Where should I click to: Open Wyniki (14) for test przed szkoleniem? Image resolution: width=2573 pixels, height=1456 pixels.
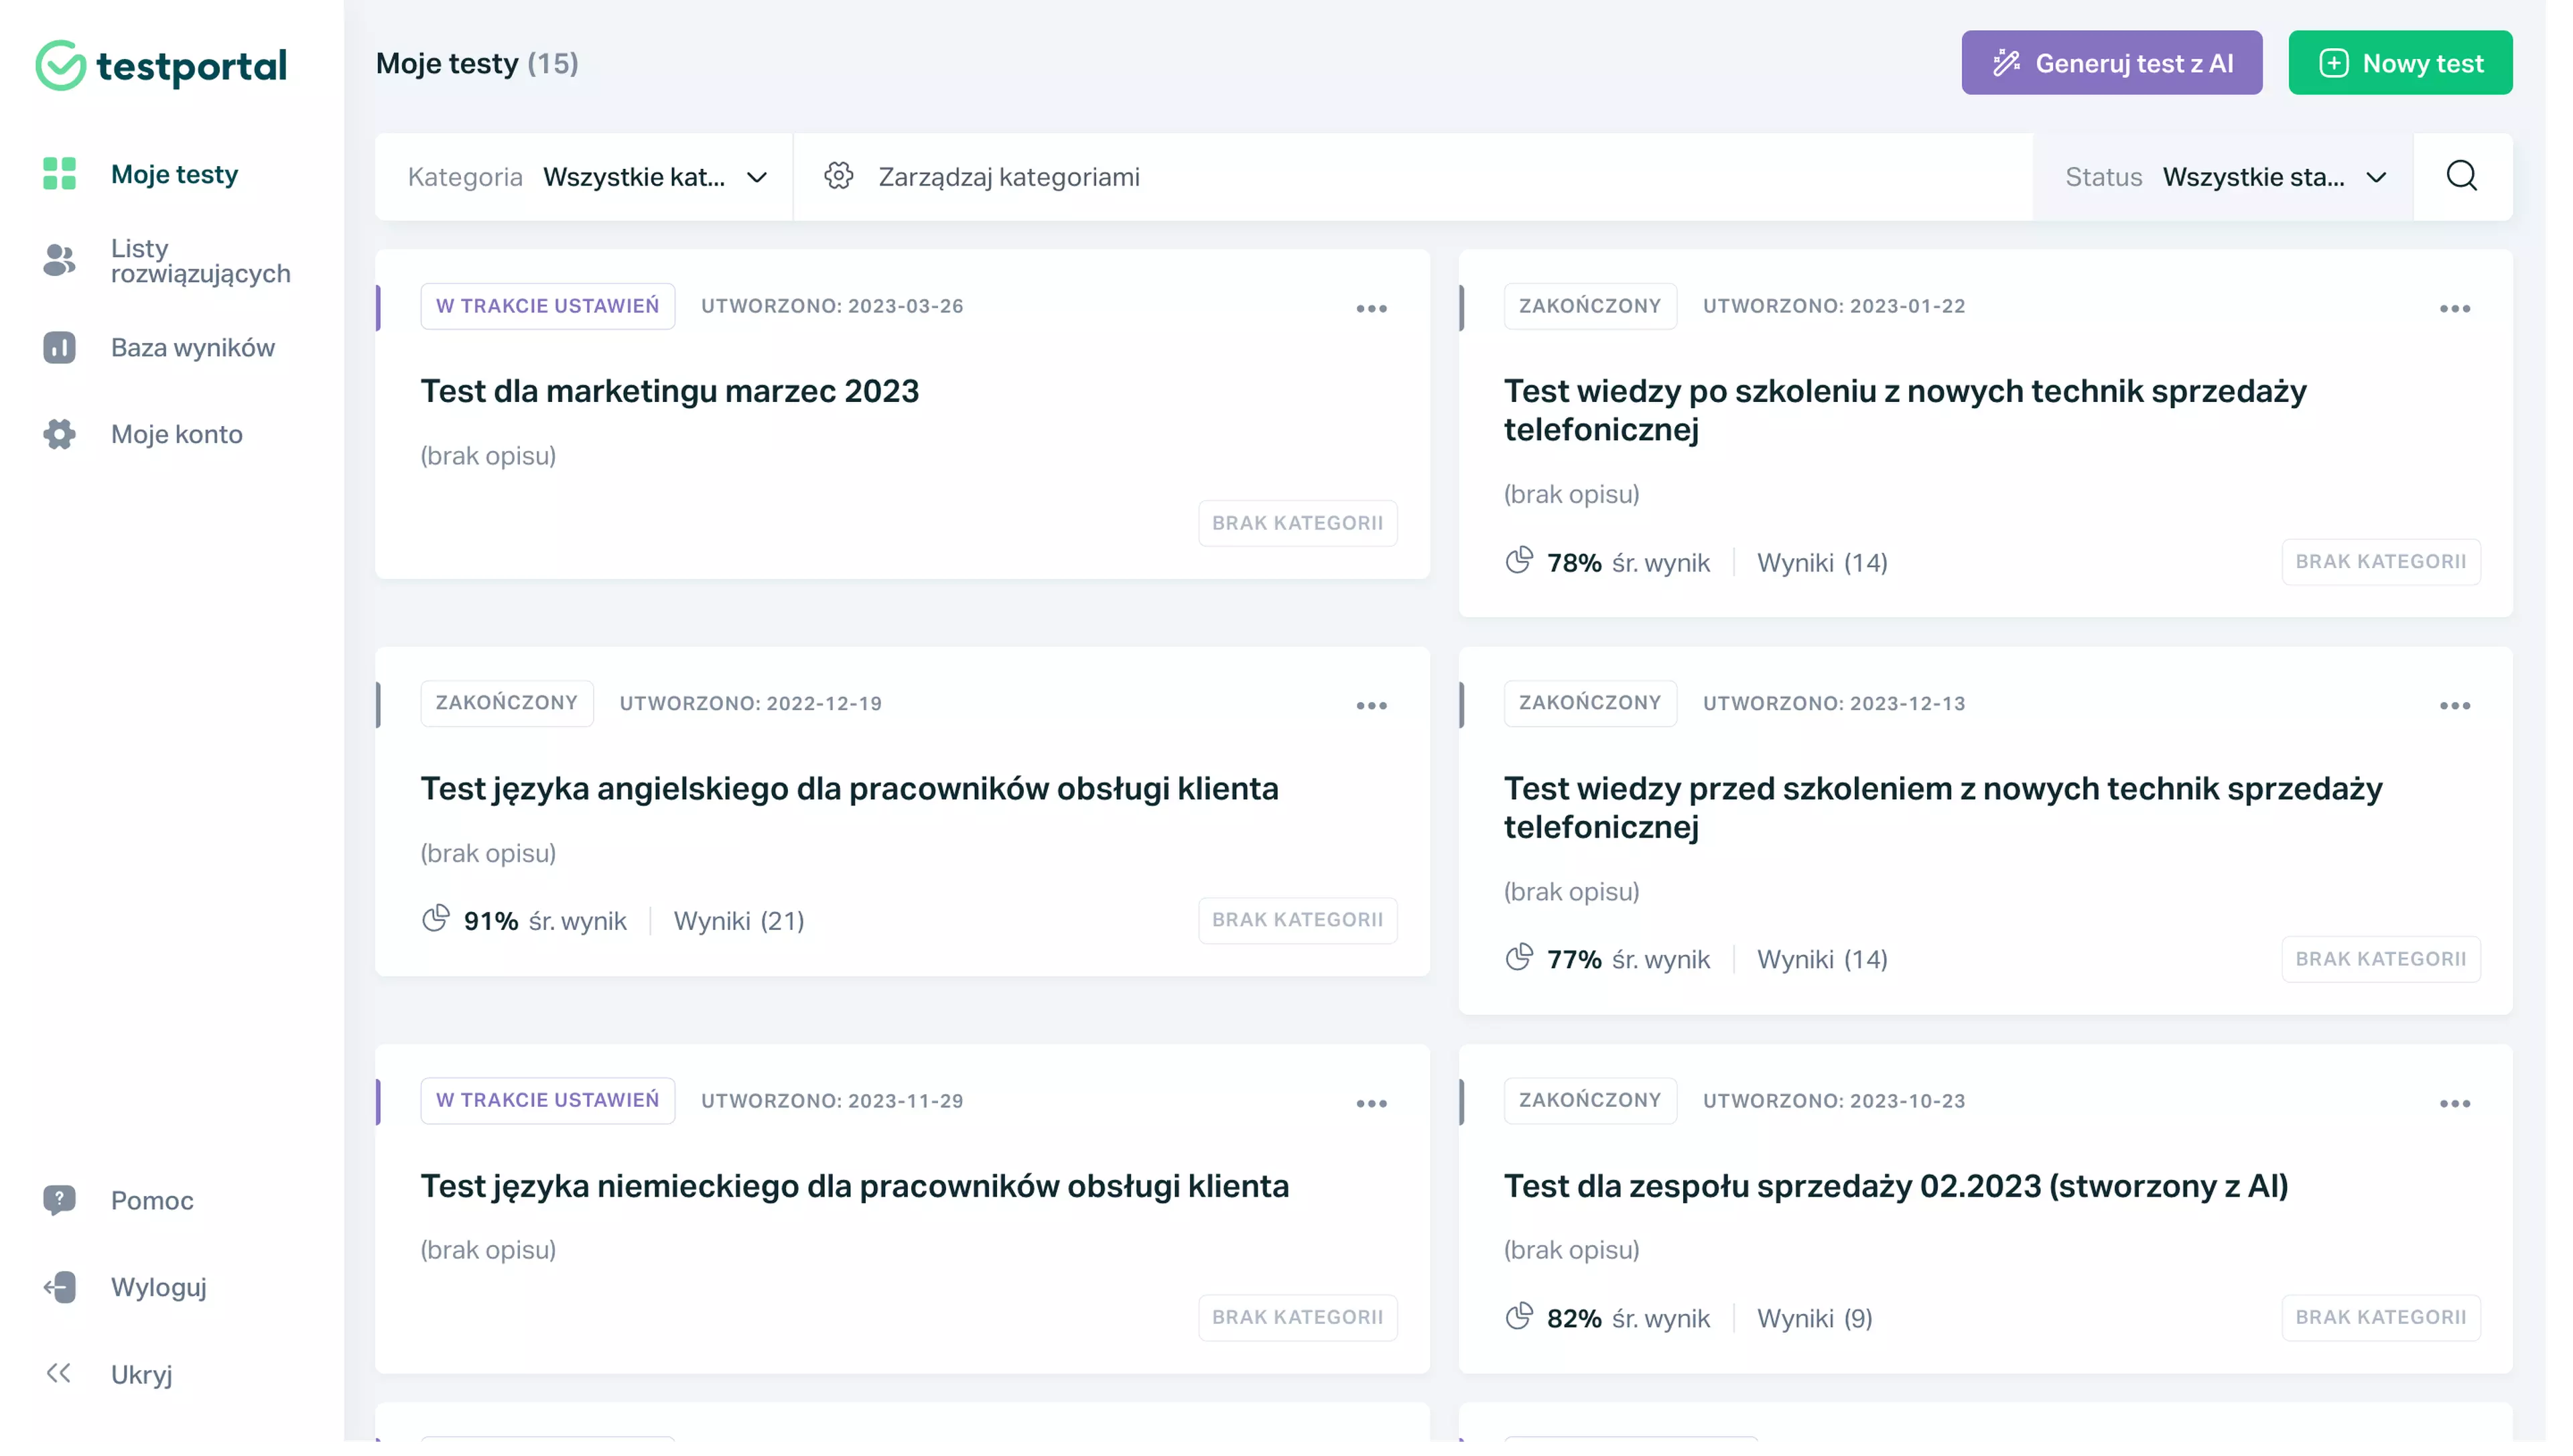(1823, 960)
